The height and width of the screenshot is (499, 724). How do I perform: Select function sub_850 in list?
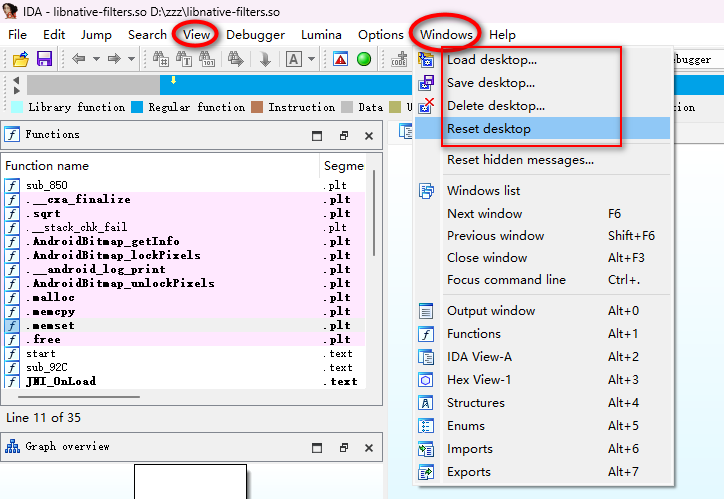point(184,185)
